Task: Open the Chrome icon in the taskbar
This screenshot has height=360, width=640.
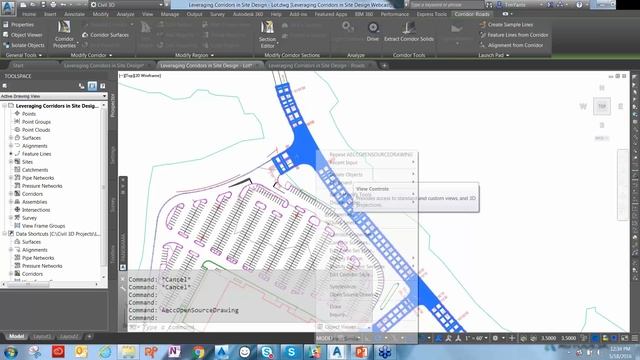Action: tap(198, 352)
